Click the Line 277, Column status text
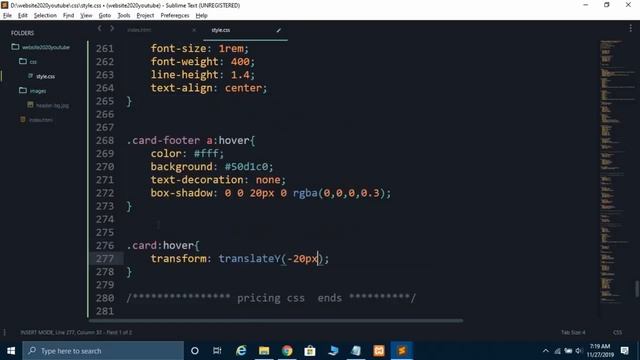 [x=76, y=332]
